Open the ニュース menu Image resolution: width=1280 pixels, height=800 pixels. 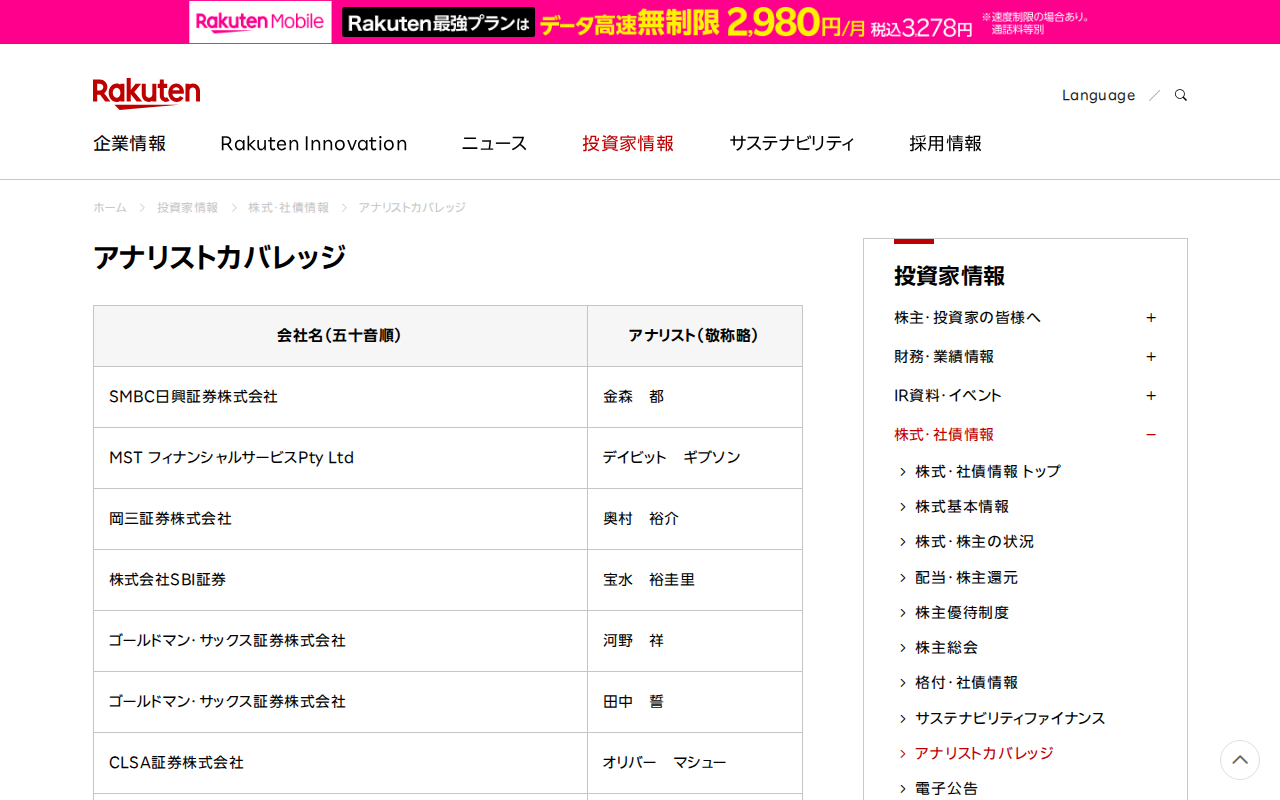tap(494, 143)
